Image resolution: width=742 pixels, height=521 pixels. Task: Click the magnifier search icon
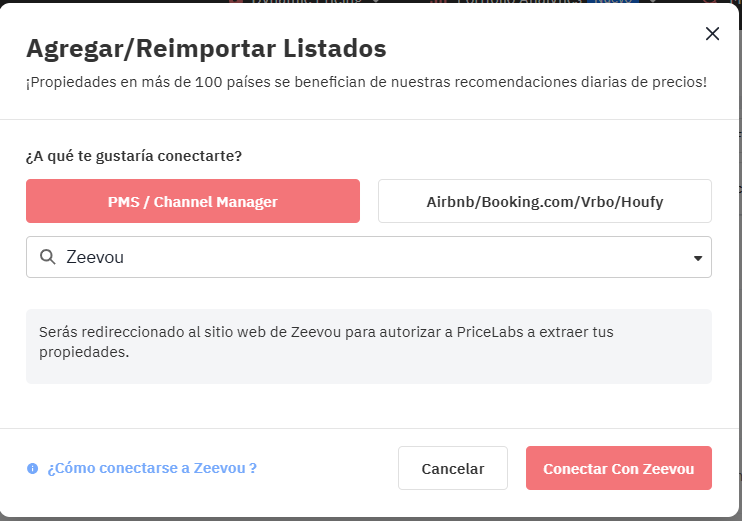point(47,257)
